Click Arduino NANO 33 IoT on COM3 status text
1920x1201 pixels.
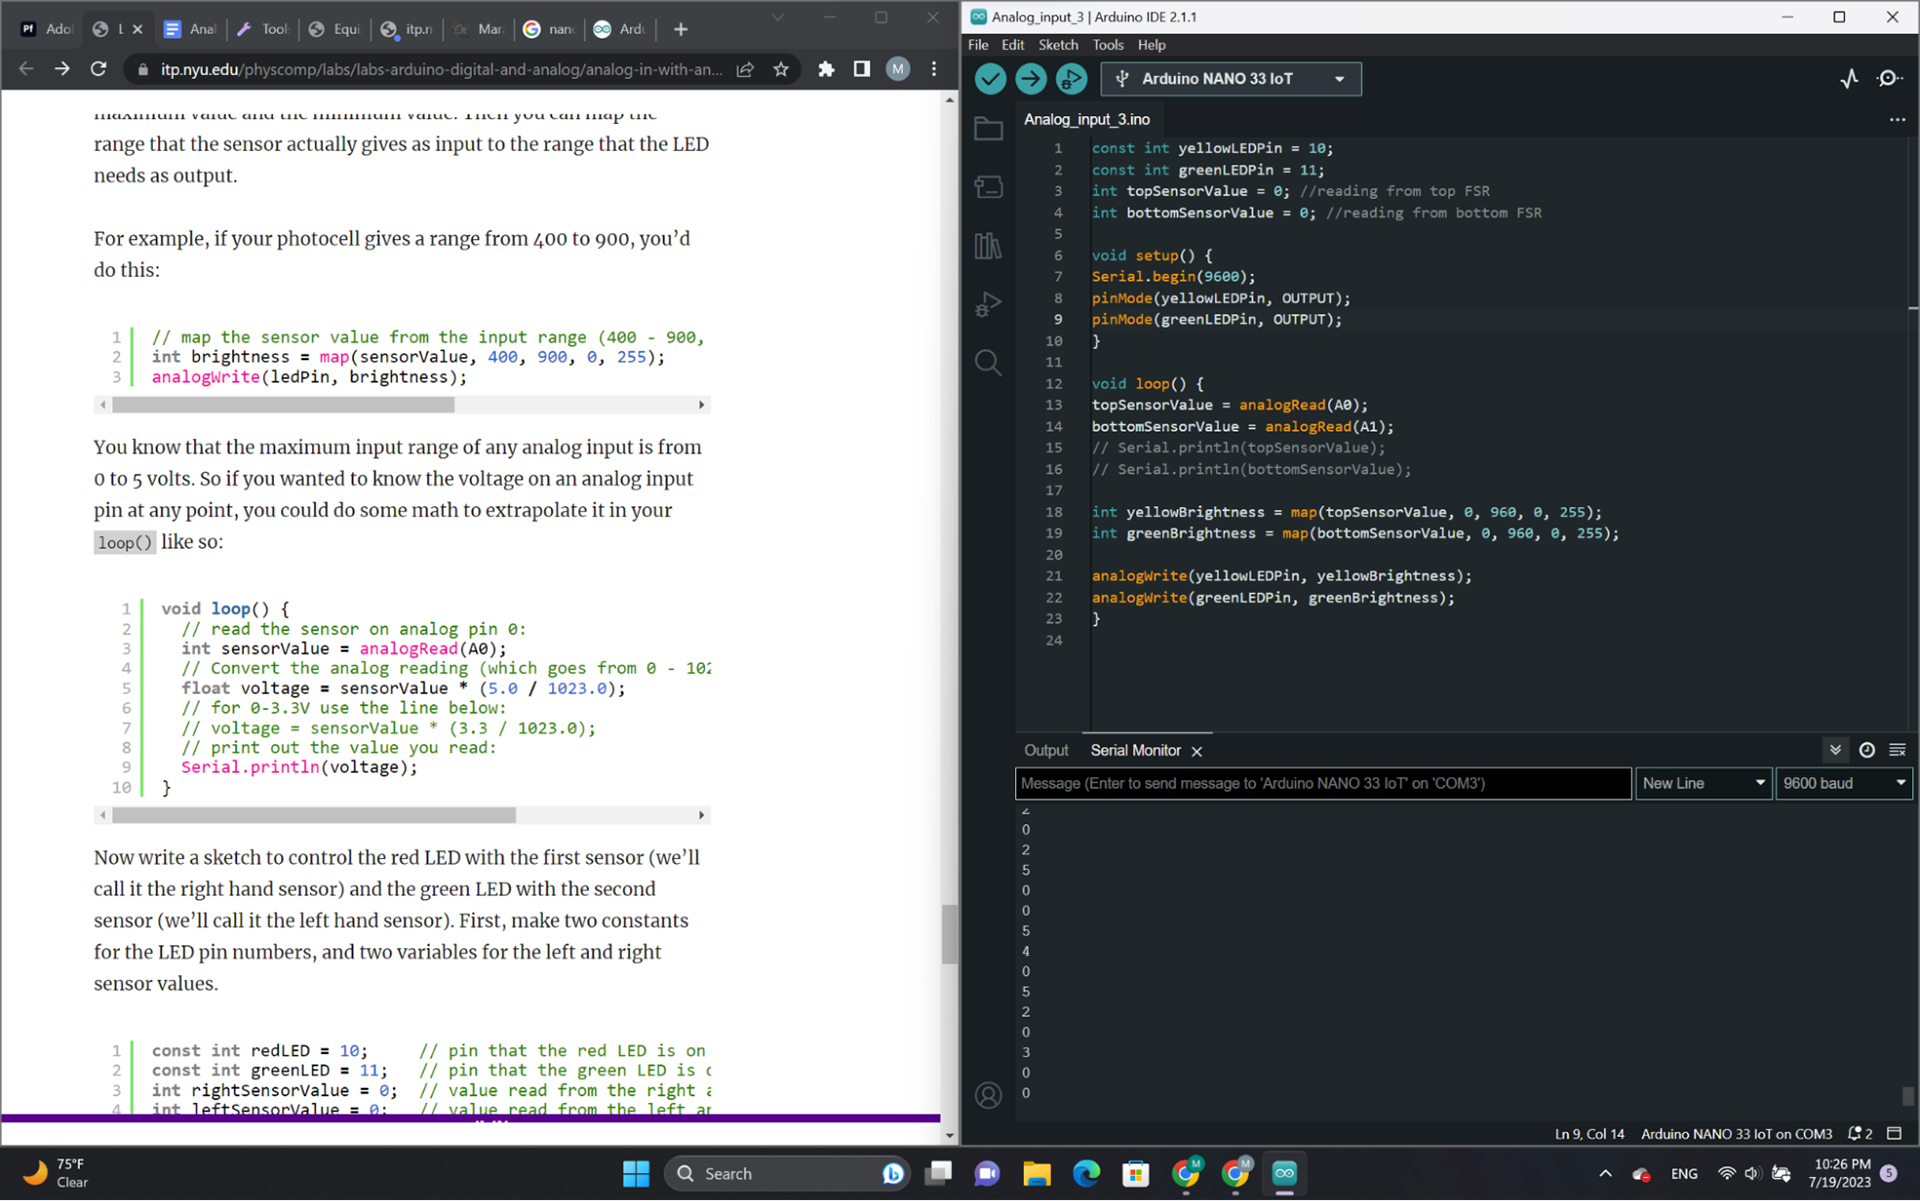pos(1736,1134)
